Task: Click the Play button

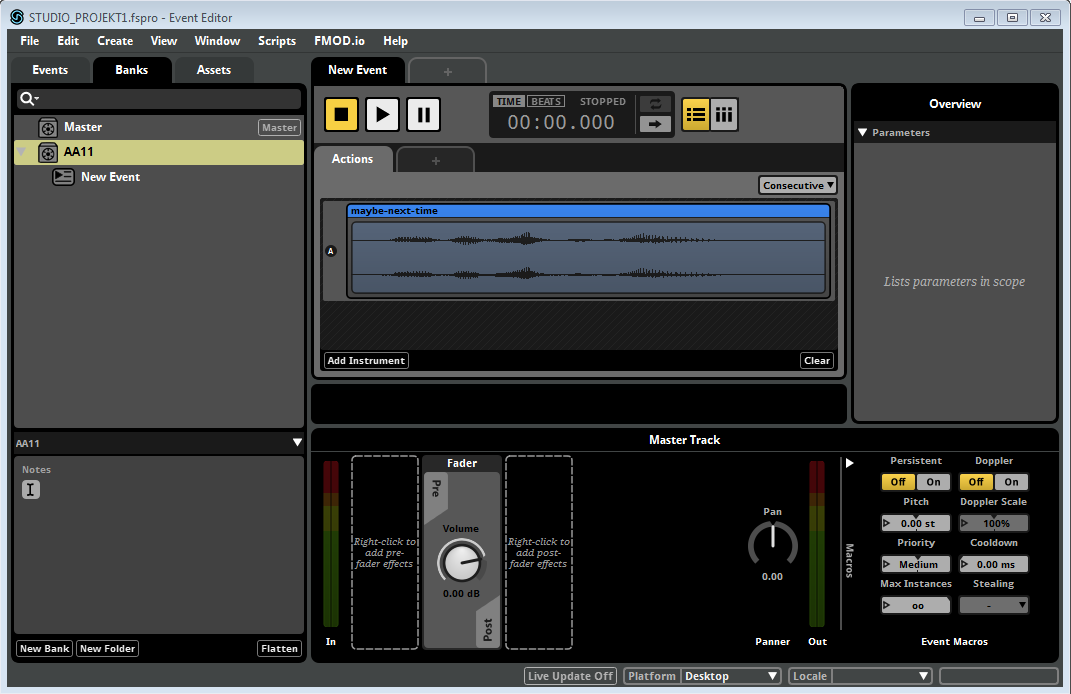Action: click(382, 115)
